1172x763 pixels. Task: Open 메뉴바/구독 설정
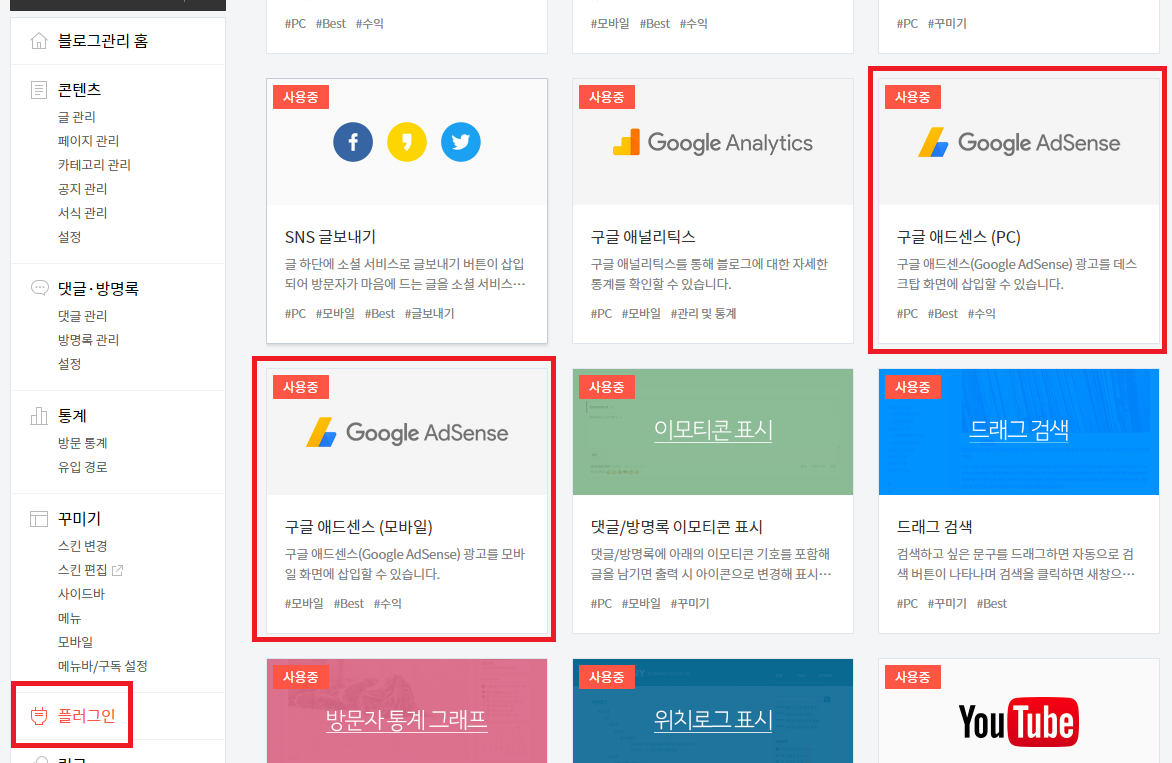(102, 665)
